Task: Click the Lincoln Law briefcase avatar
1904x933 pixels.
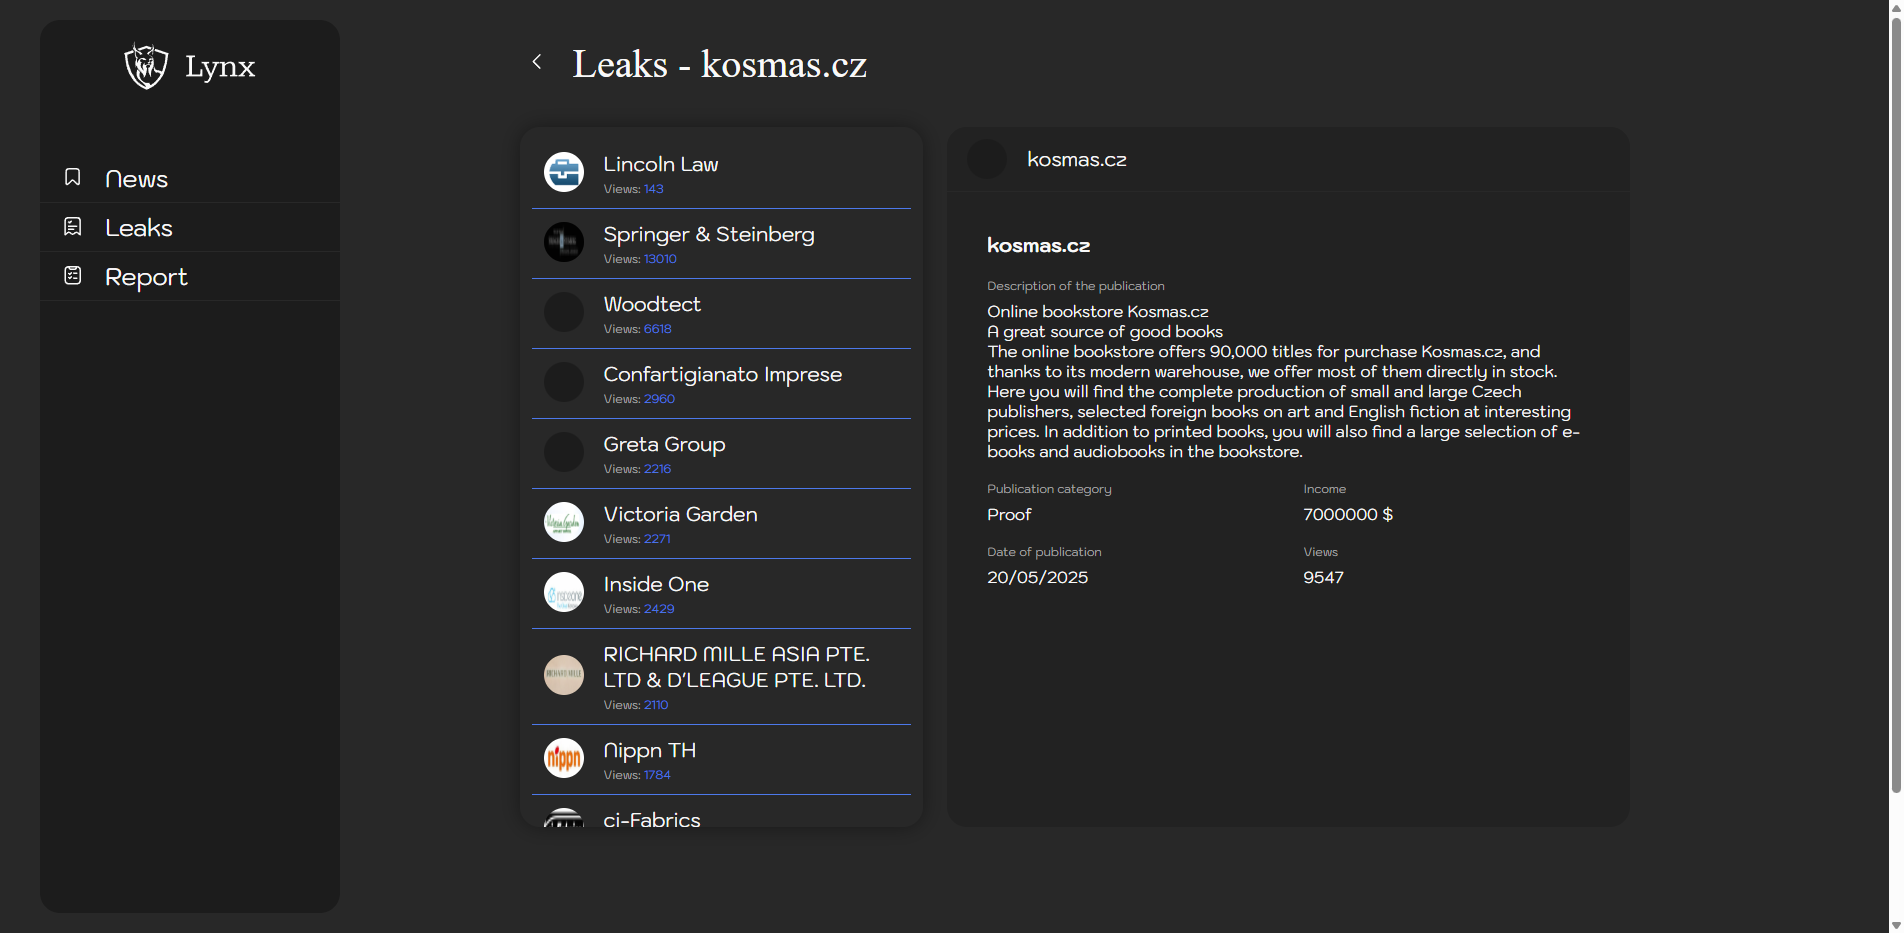Action: 564,172
